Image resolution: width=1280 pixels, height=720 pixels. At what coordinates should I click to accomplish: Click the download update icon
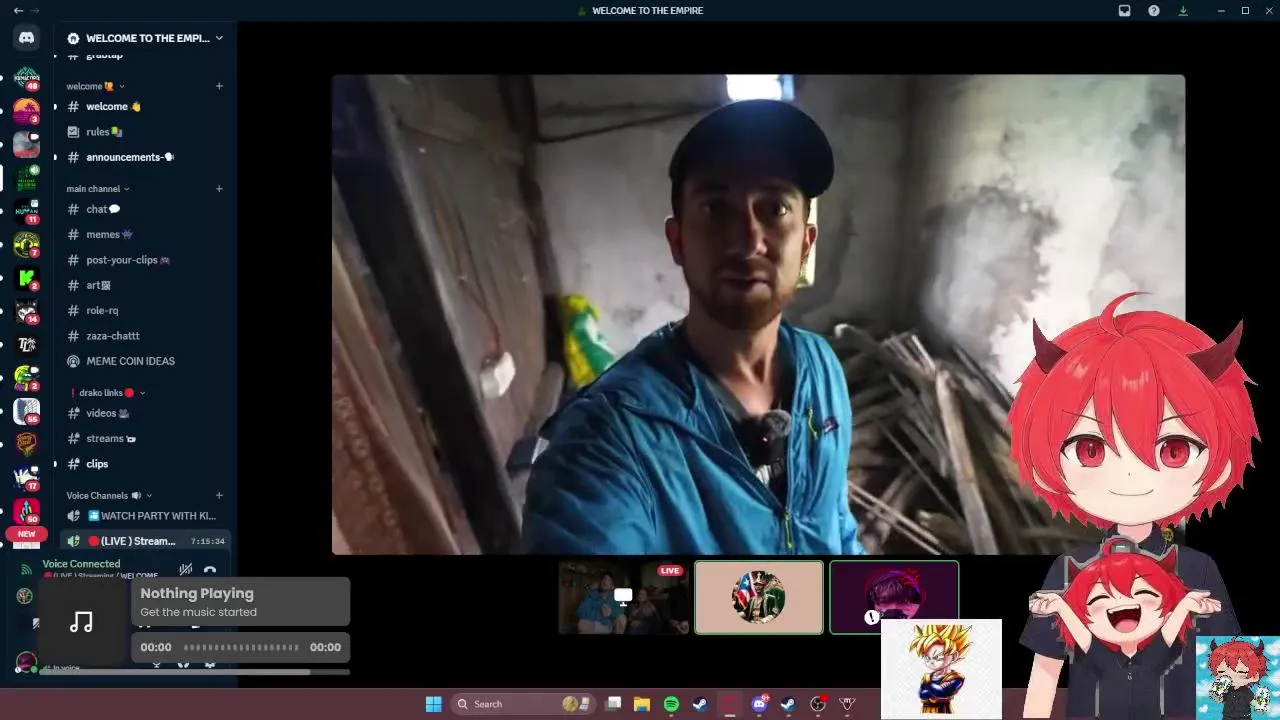1183,10
